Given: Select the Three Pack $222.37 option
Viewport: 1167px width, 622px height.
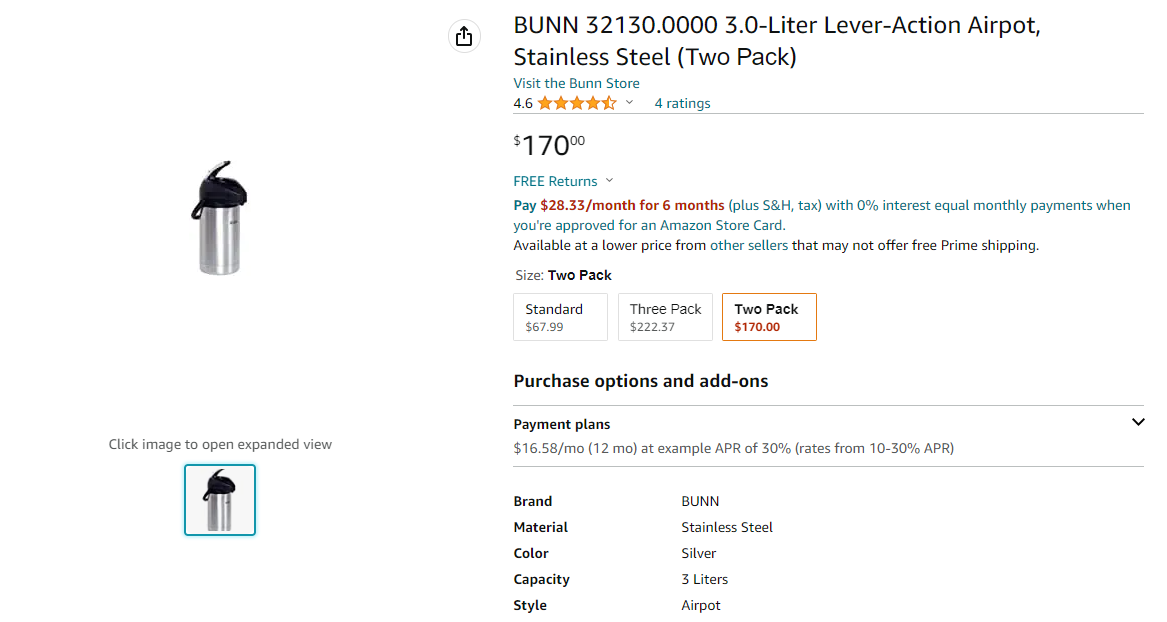Looking at the screenshot, I should tap(665, 317).
